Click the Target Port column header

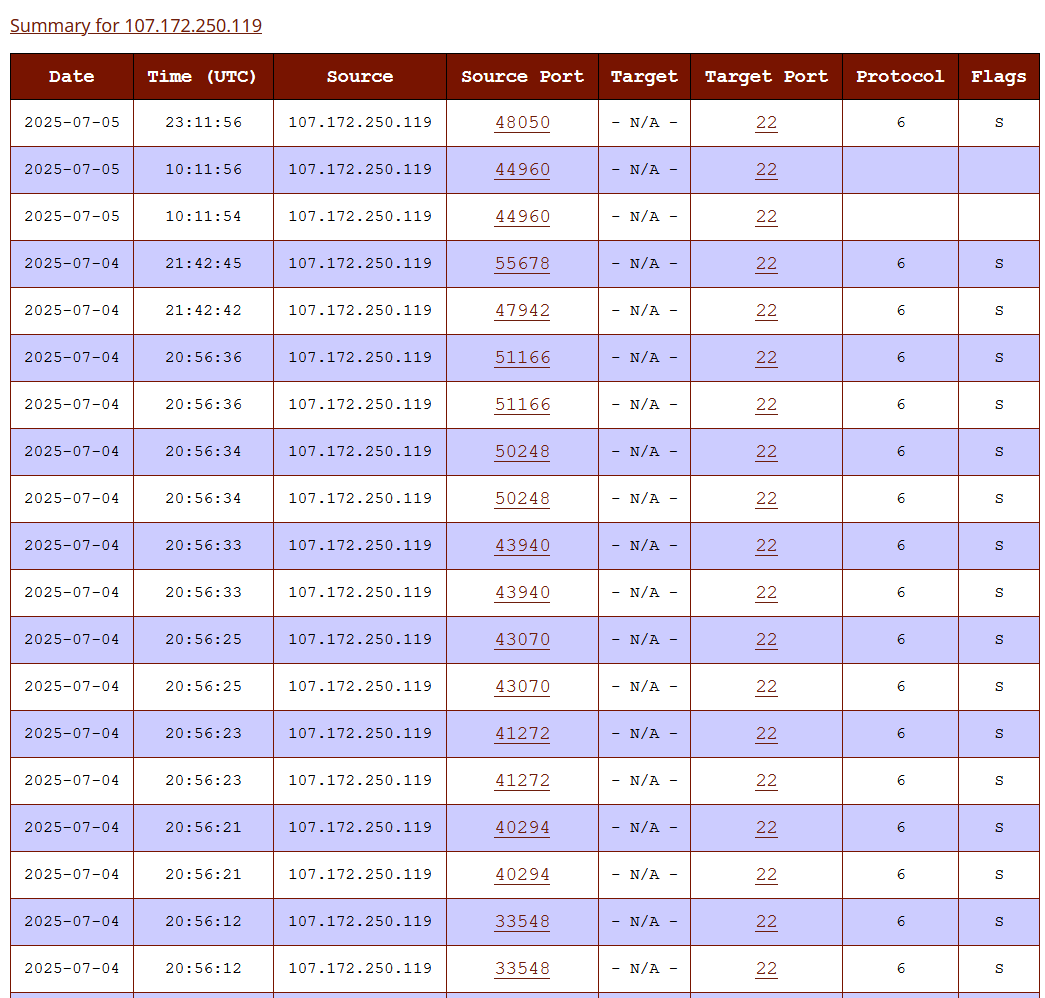766,77
